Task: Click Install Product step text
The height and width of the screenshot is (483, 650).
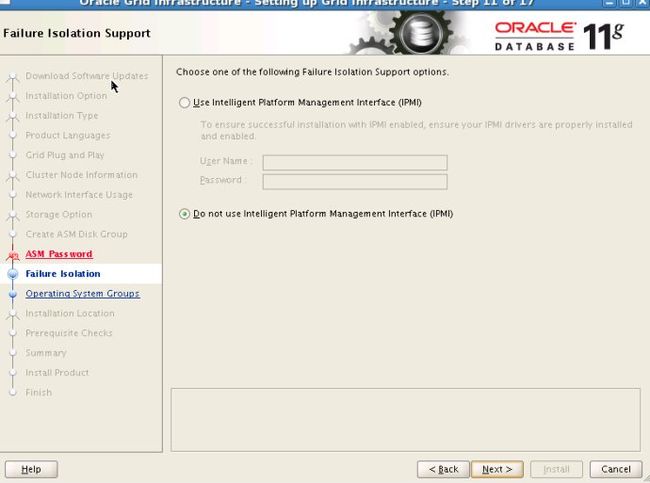Action: (x=57, y=373)
